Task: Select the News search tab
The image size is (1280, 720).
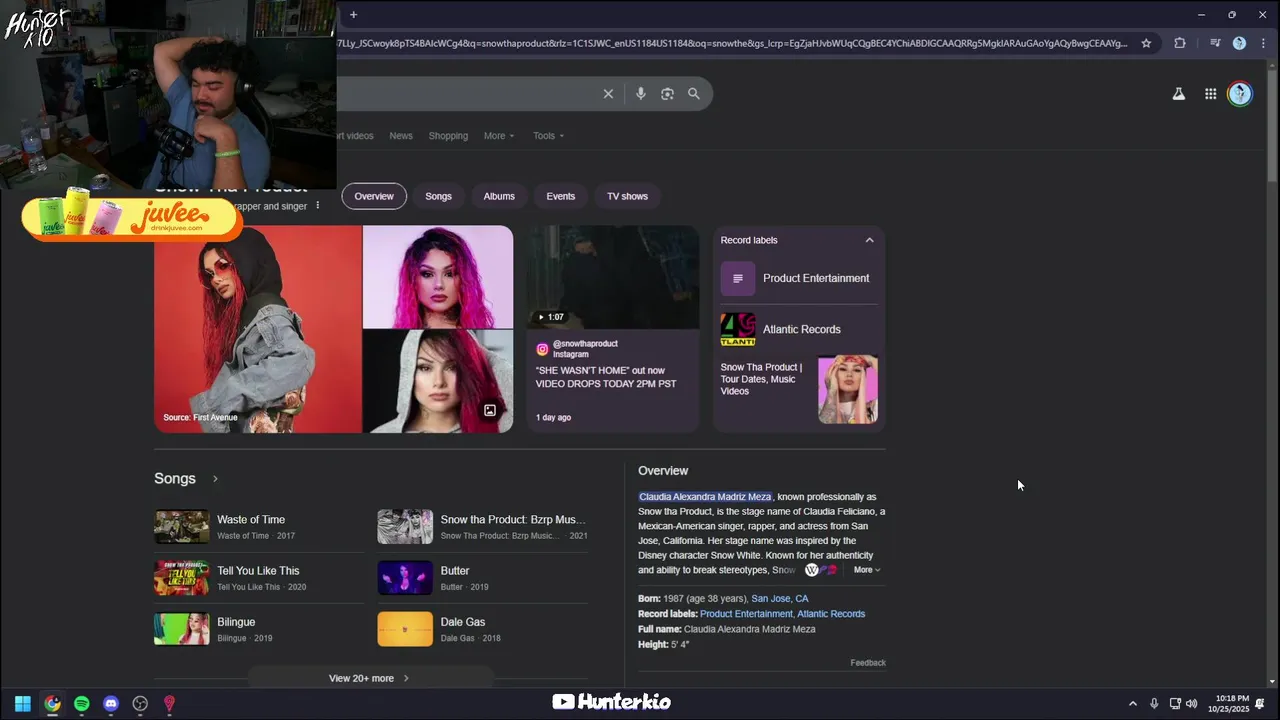Action: click(401, 136)
